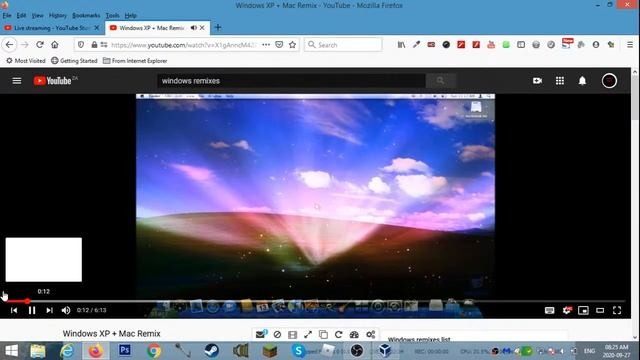Click the red YouTube extension icon in toolbar
This screenshot has height=360, width=640.
pyautogui.click(x=491, y=44)
